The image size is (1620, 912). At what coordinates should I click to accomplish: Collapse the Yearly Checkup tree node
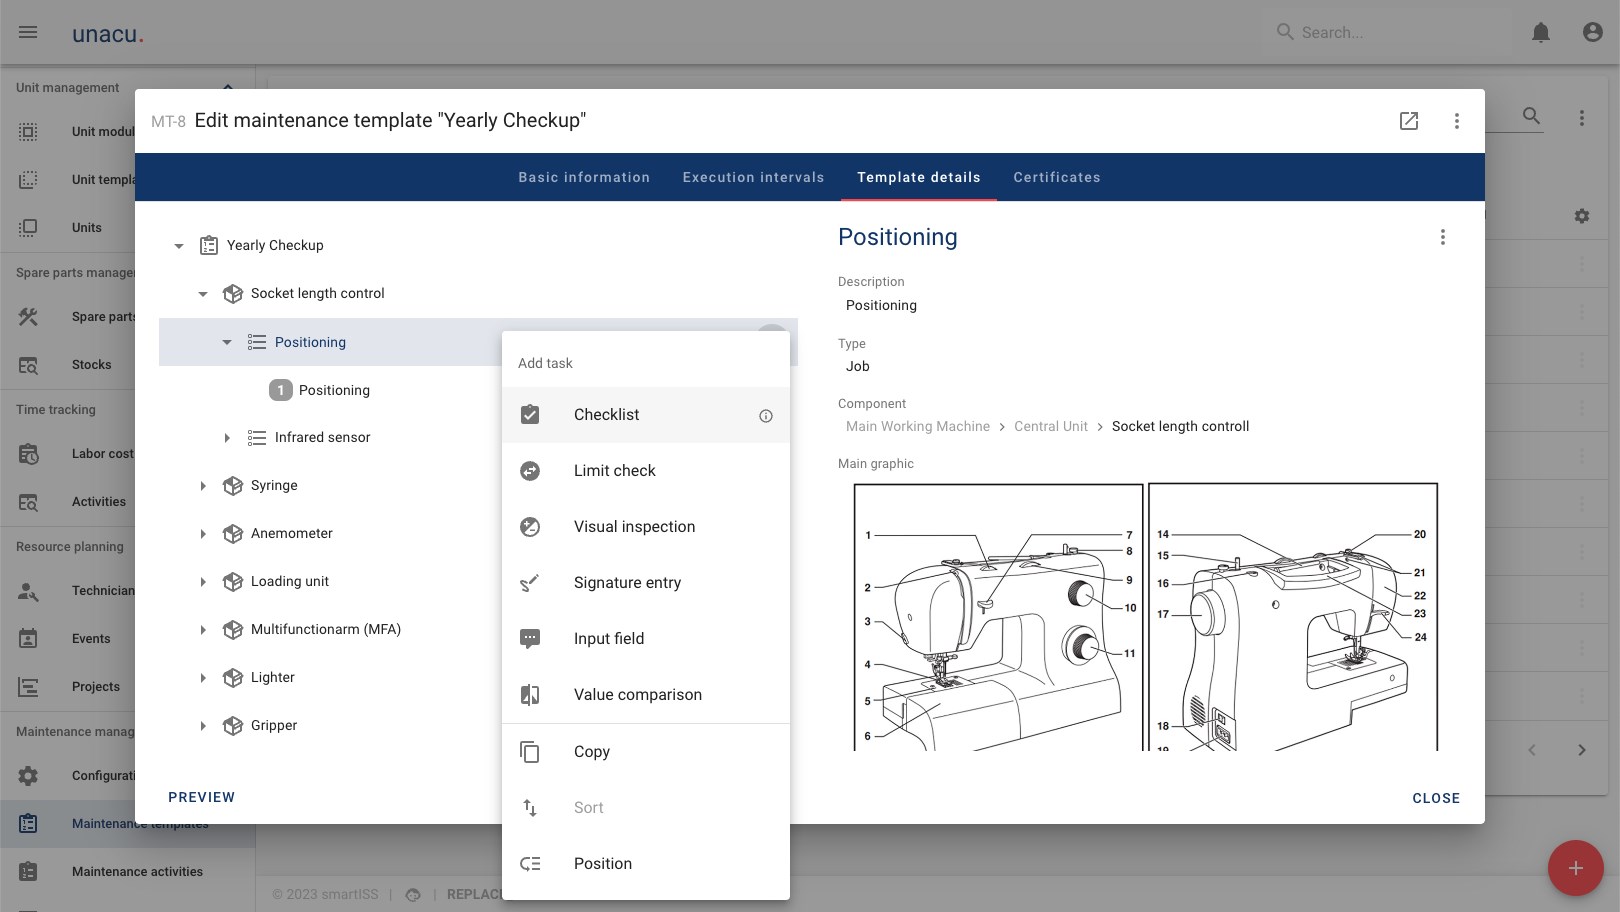179,246
